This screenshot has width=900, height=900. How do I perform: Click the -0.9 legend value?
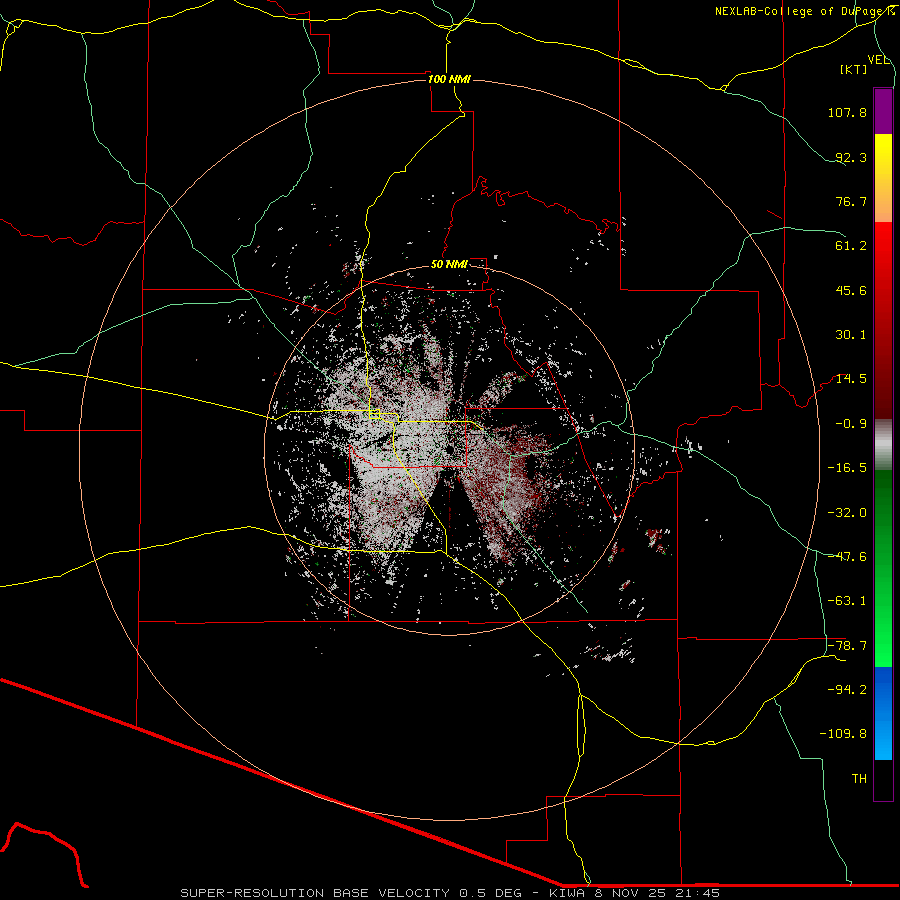click(x=851, y=424)
